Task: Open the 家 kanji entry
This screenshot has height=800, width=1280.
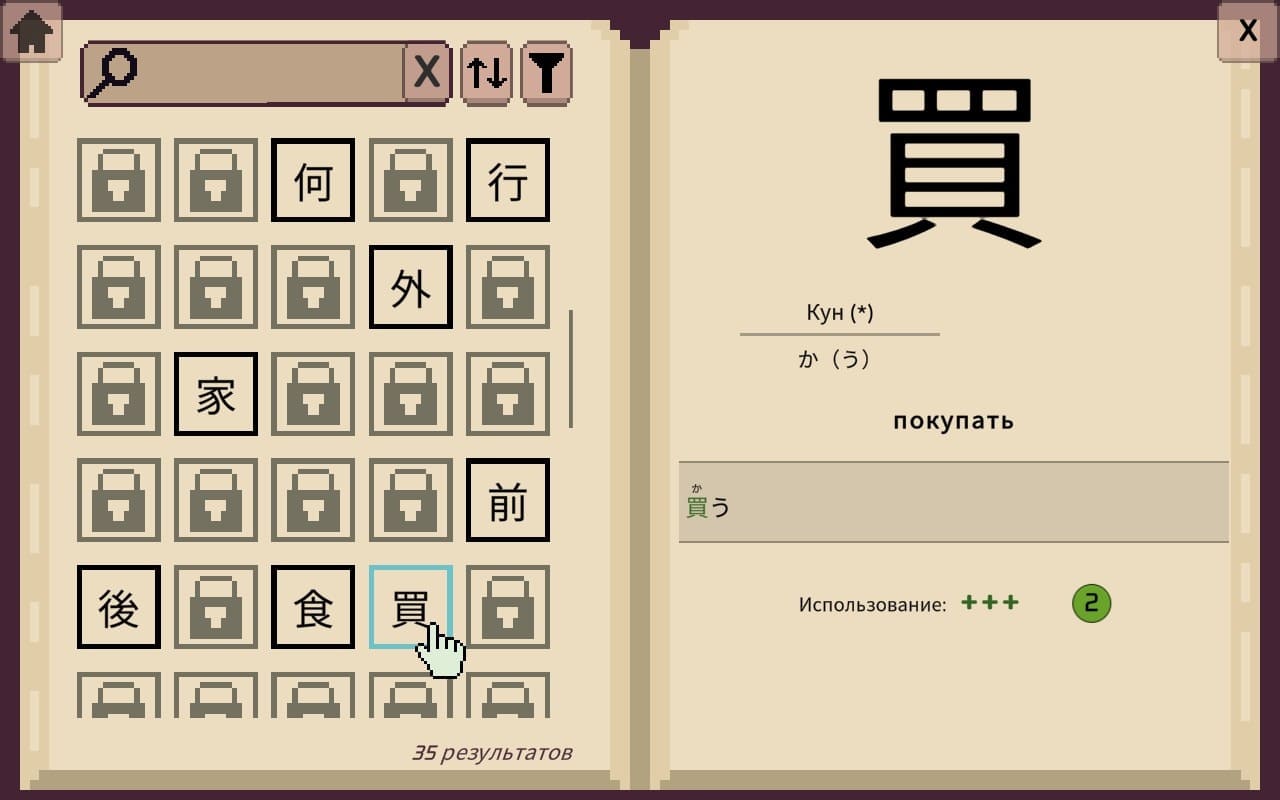Action: pyautogui.click(x=216, y=394)
